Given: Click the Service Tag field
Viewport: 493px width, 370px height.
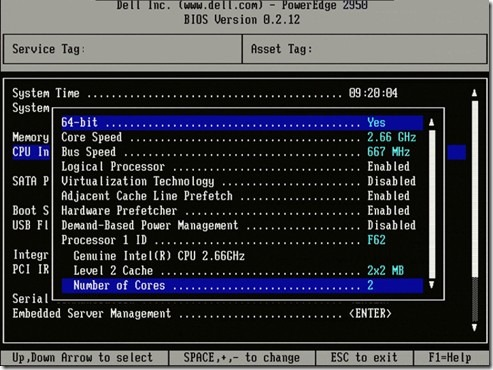Looking at the screenshot, I should (123, 49).
